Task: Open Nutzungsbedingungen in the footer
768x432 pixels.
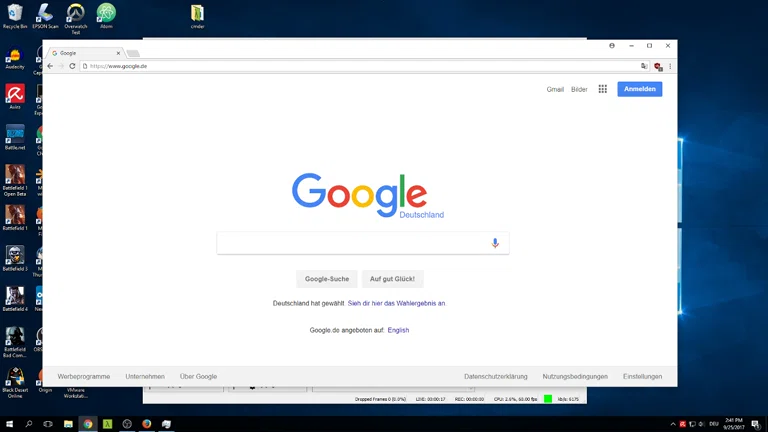Action: 575,376
